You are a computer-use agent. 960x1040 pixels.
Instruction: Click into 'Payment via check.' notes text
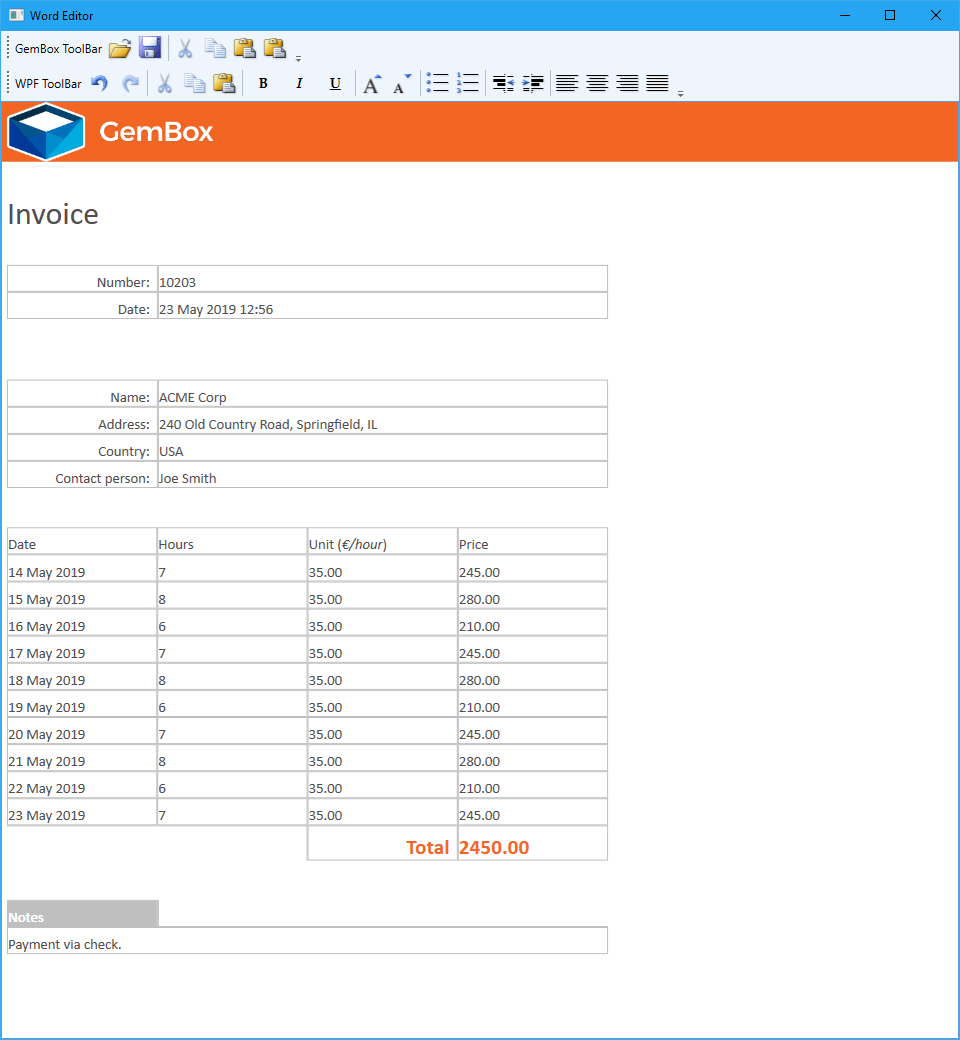[x=65, y=944]
